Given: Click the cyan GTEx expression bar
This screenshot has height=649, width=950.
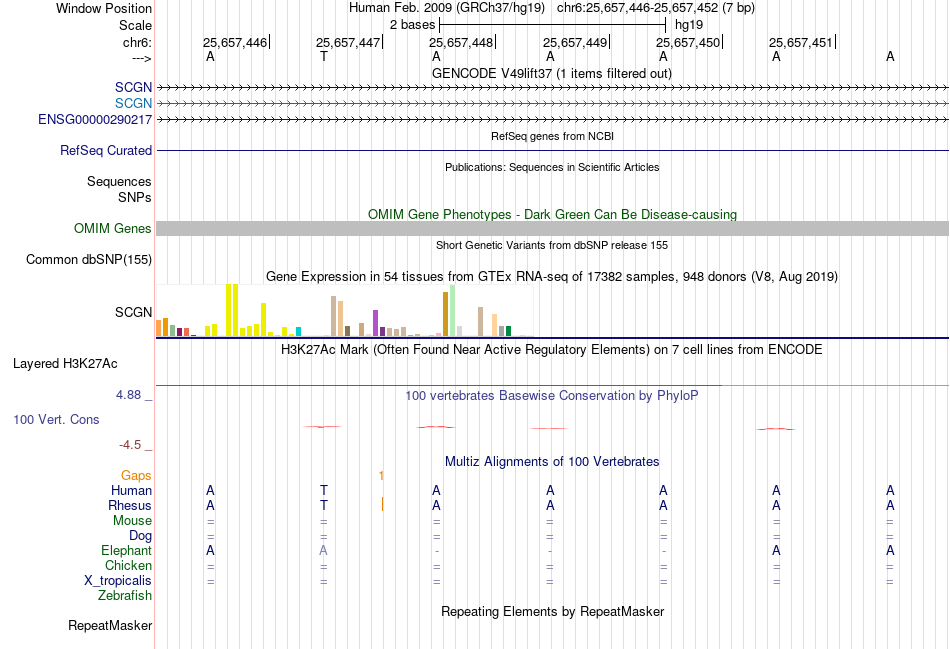Looking at the screenshot, I should 299,331.
